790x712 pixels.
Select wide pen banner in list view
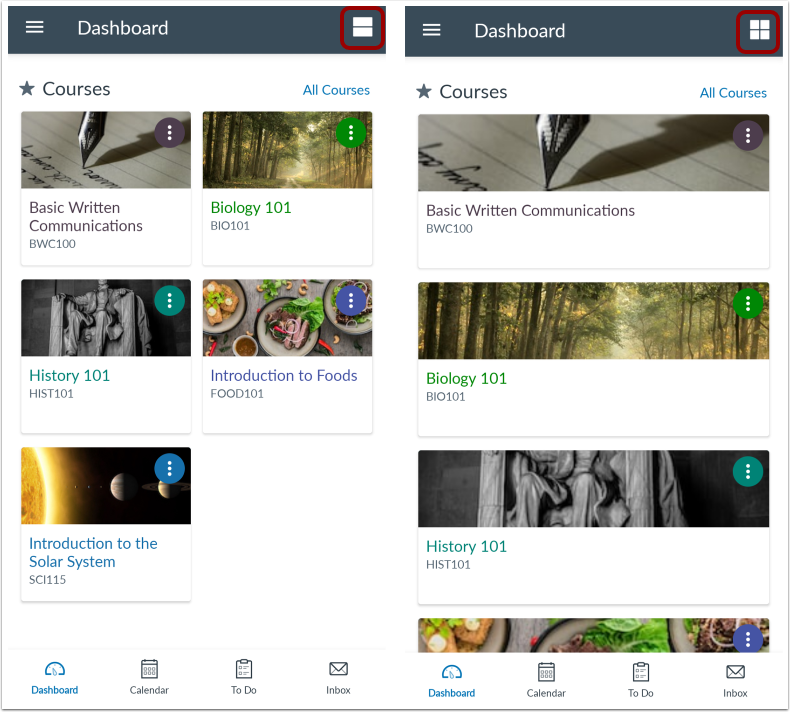[x=594, y=153]
